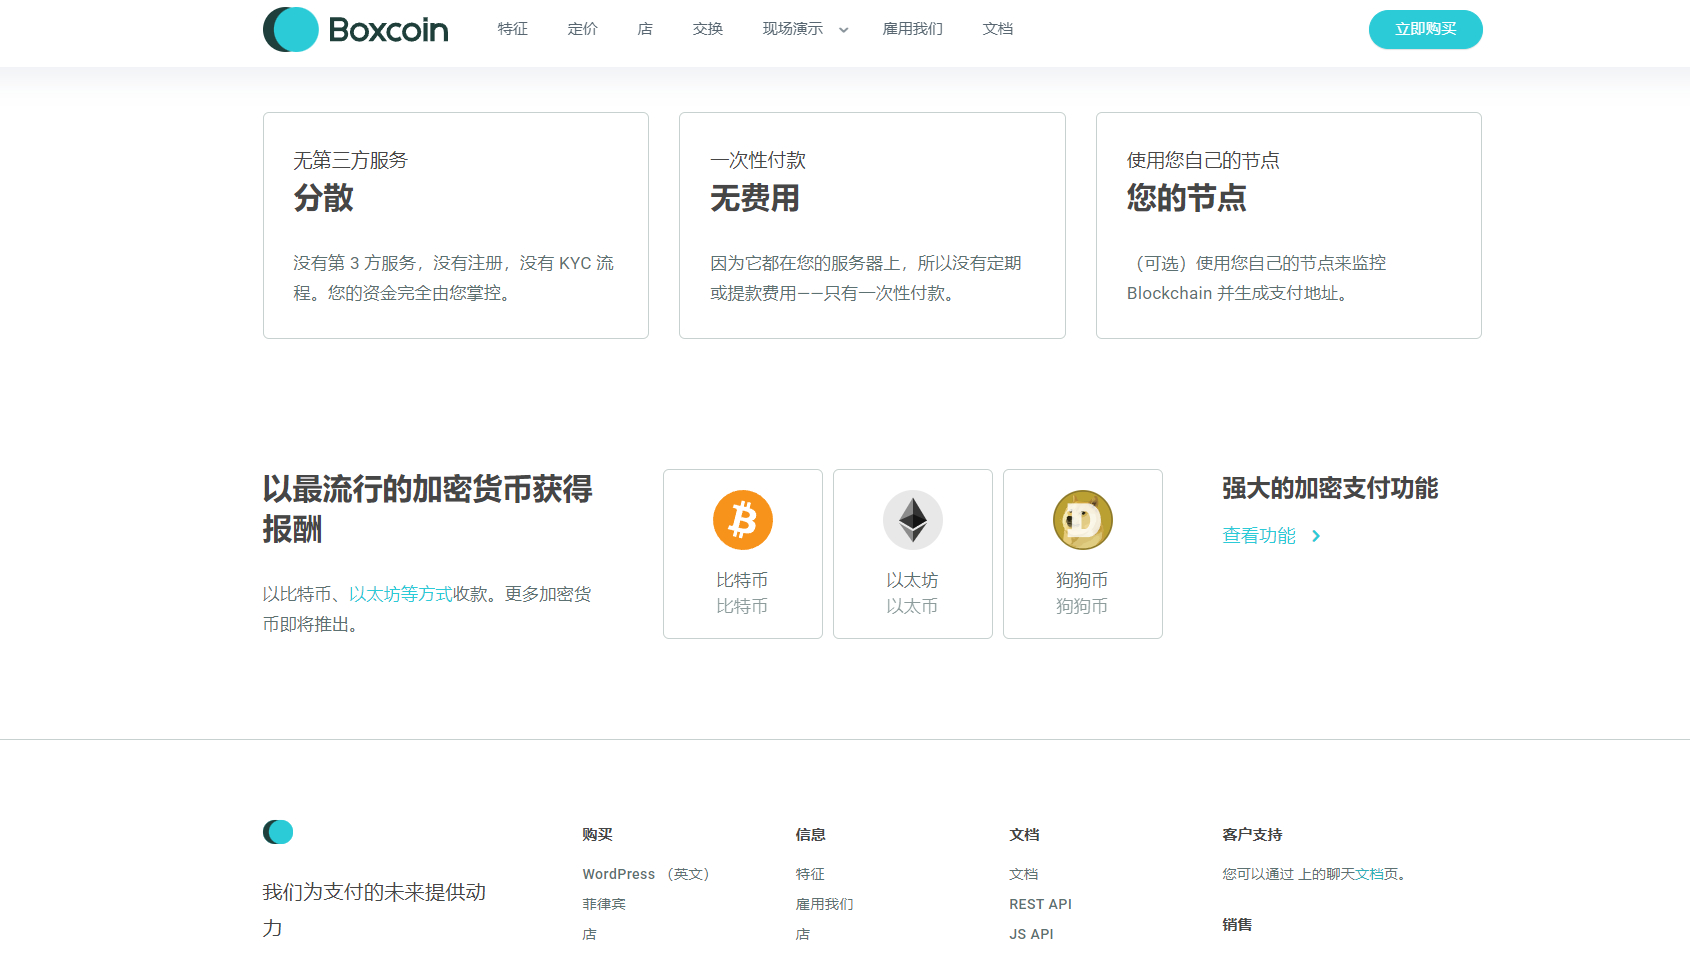Select 文档 in the navigation bar
Viewport: 1690px width, 953px height.
tap(997, 29)
